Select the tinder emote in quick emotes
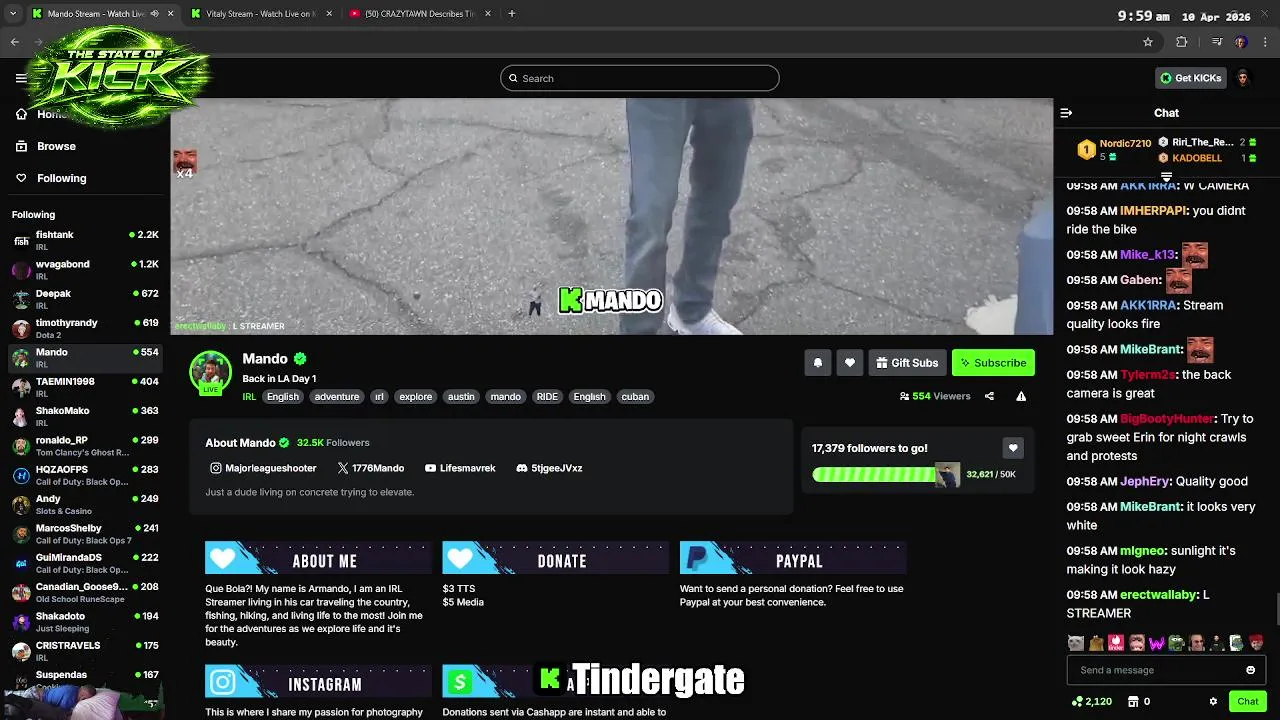The width and height of the screenshot is (1280, 720). click(x=1116, y=642)
